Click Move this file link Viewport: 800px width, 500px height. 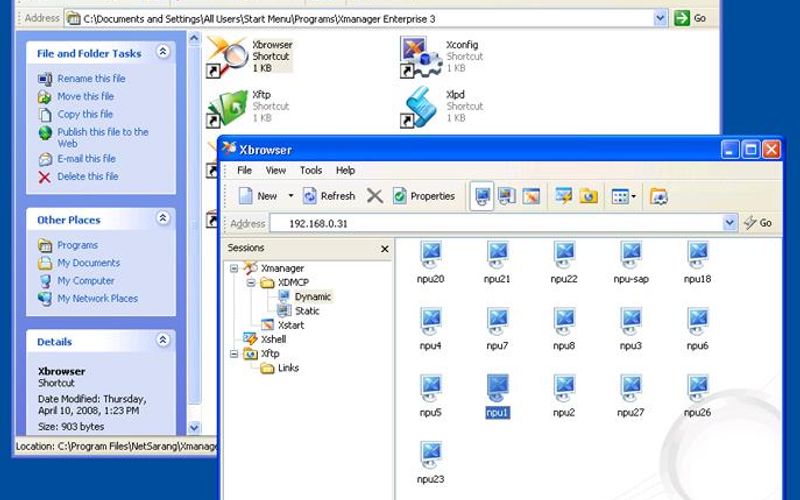coord(85,96)
